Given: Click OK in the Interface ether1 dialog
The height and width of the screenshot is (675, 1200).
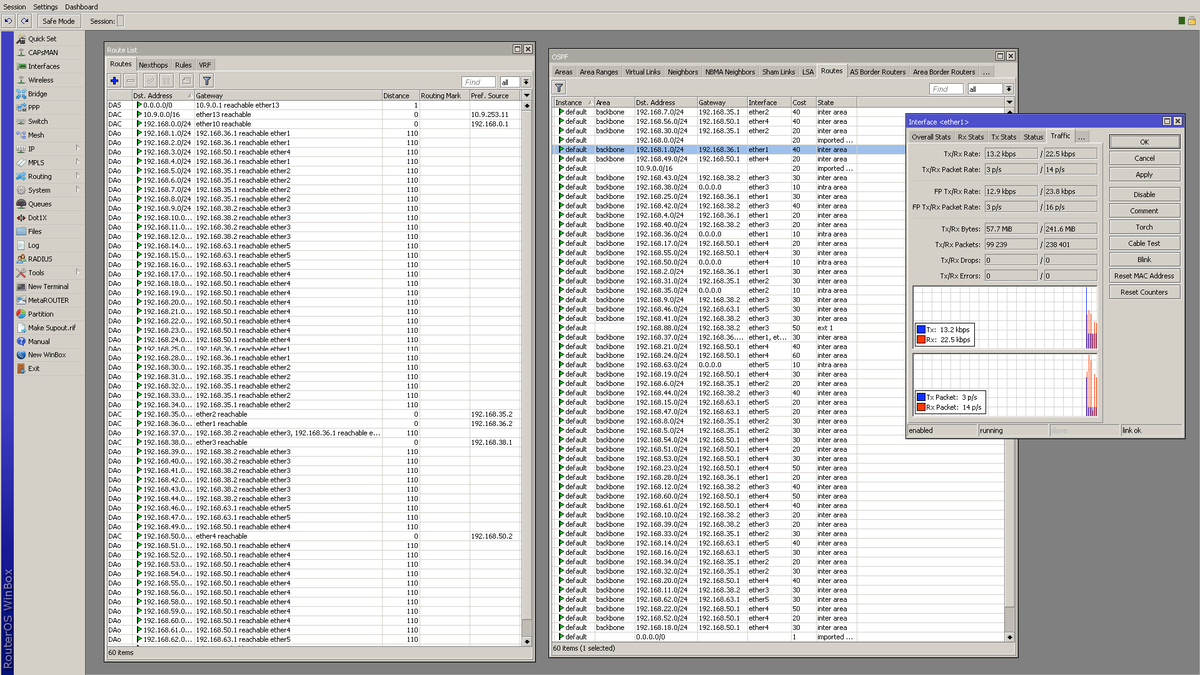Looking at the screenshot, I should [1144, 142].
